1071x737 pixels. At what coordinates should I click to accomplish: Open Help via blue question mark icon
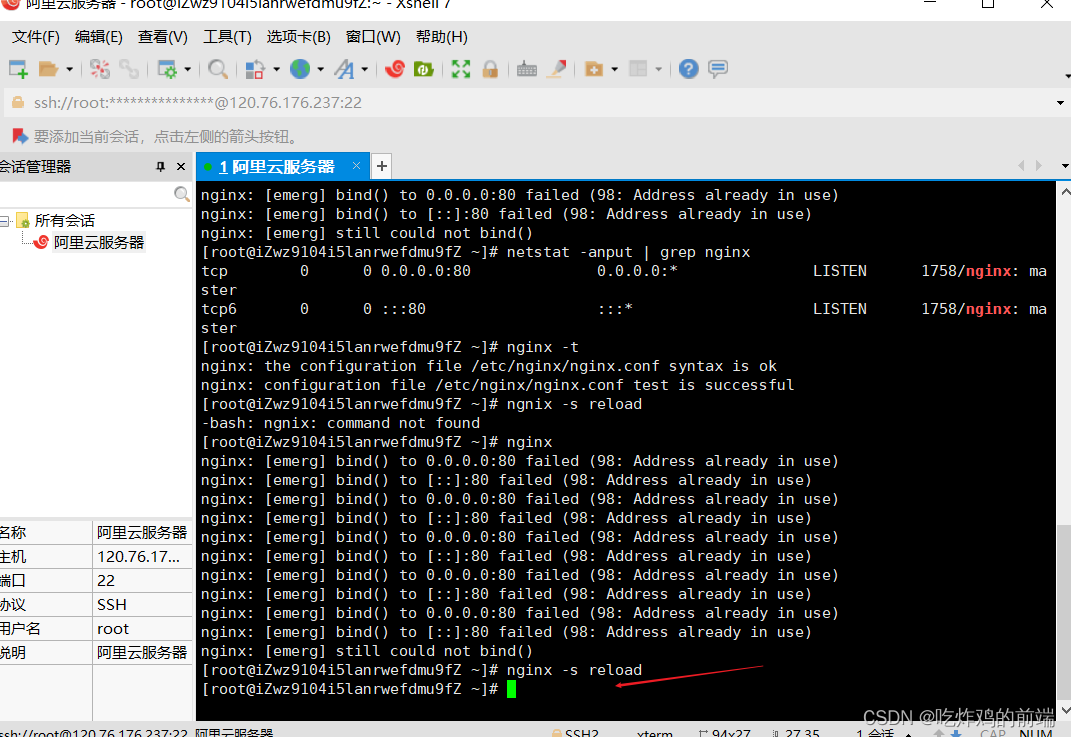[x=688, y=69]
